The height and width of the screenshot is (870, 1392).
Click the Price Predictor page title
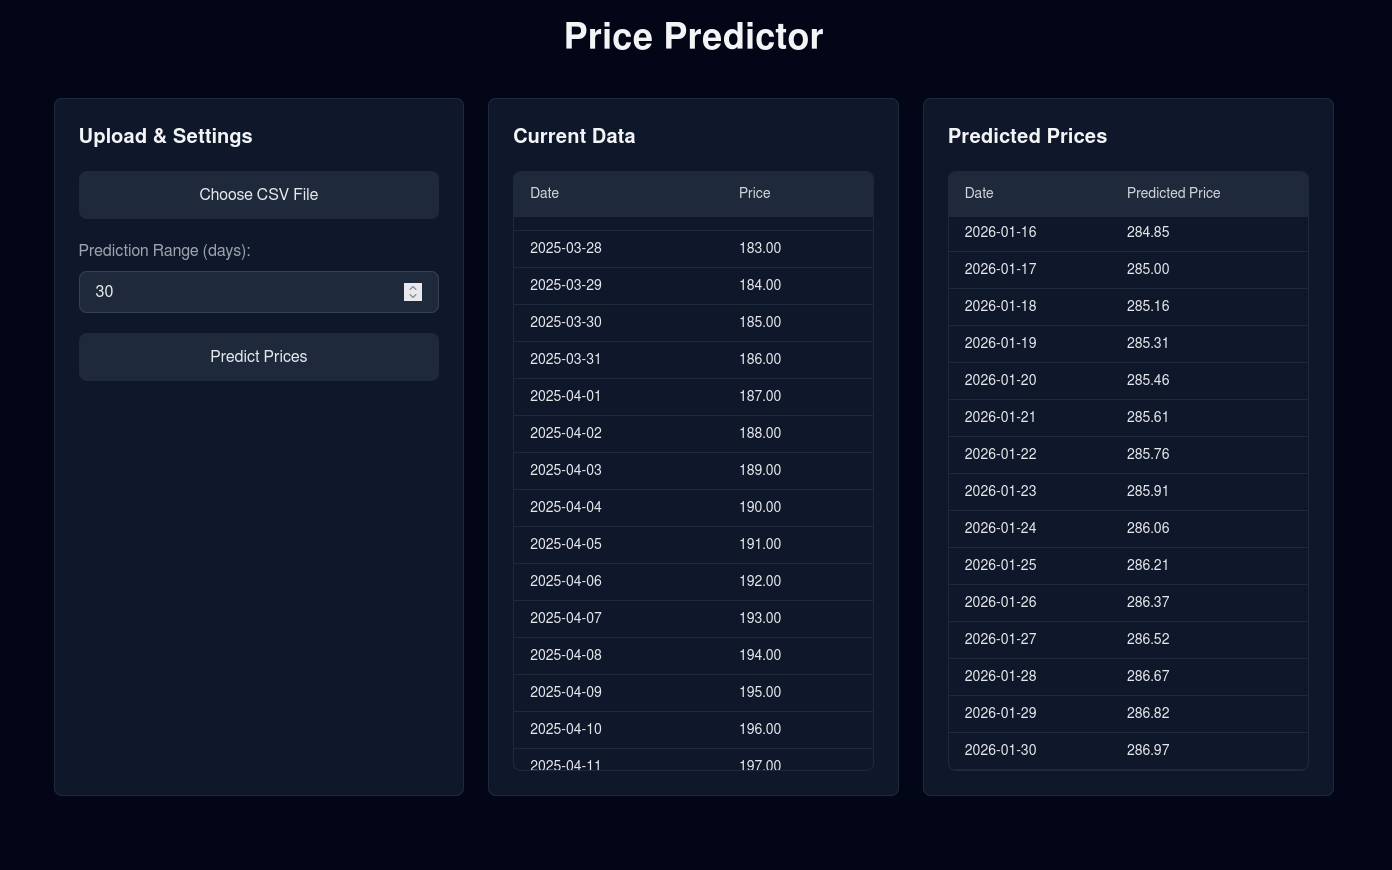[693, 36]
